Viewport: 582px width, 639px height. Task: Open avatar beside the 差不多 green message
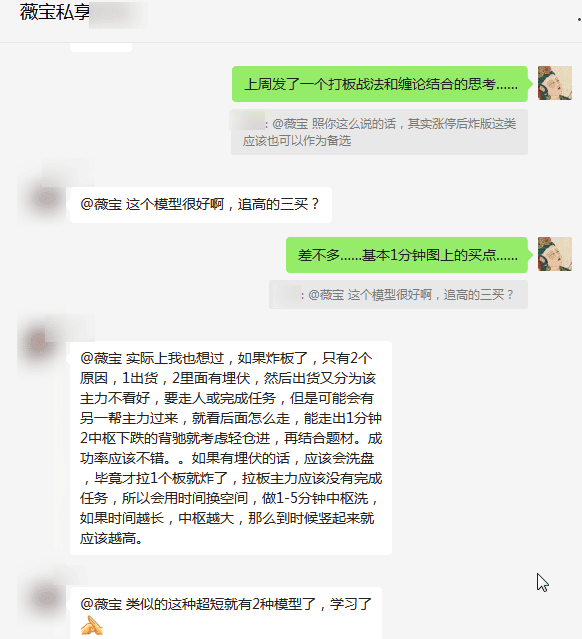pos(555,254)
